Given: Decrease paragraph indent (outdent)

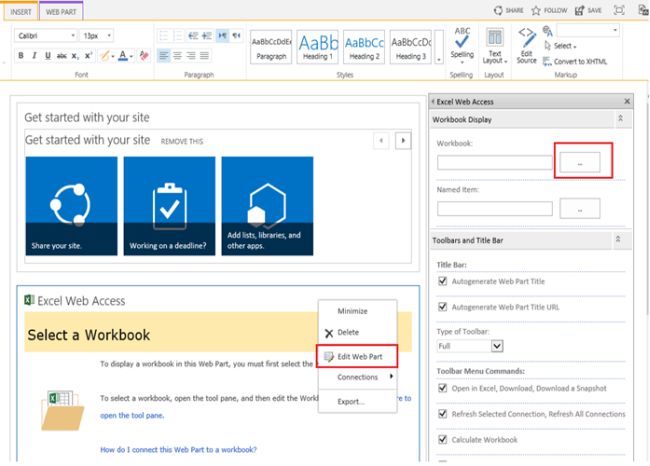Looking at the screenshot, I should click(193, 36).
